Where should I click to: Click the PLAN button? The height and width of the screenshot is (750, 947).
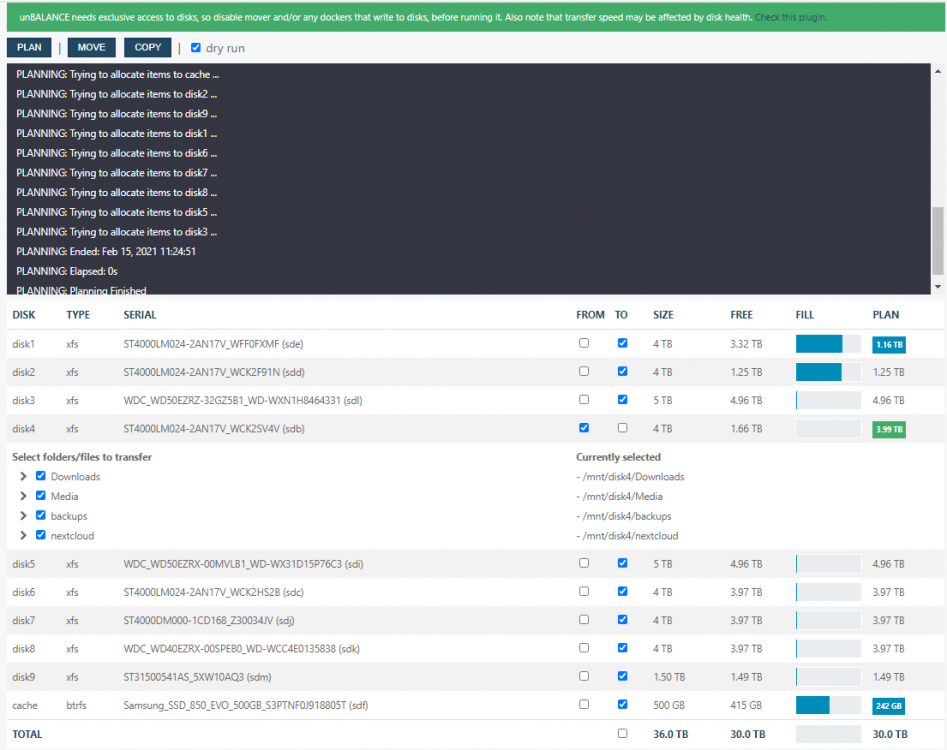click(29, 47)
